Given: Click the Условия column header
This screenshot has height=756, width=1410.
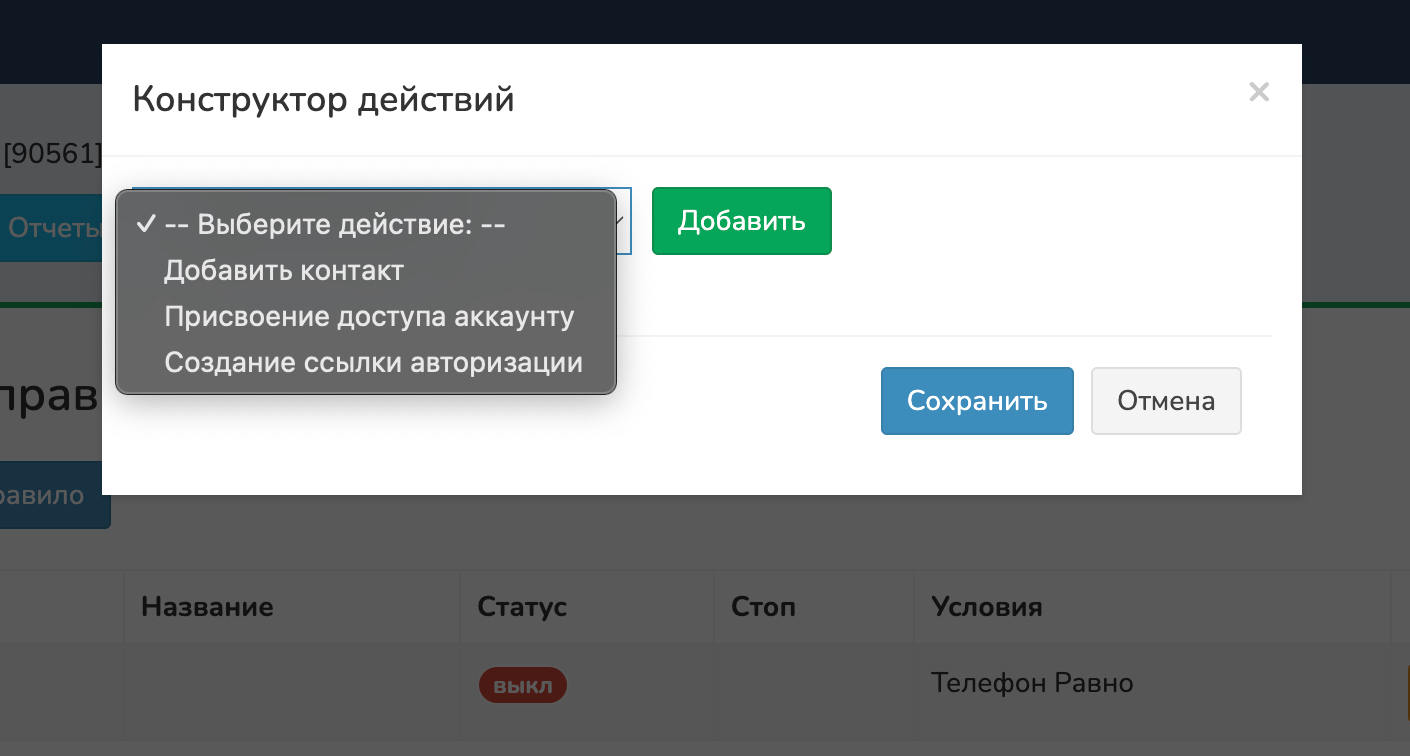Looking at the screenshot, I should pos(986,606).
